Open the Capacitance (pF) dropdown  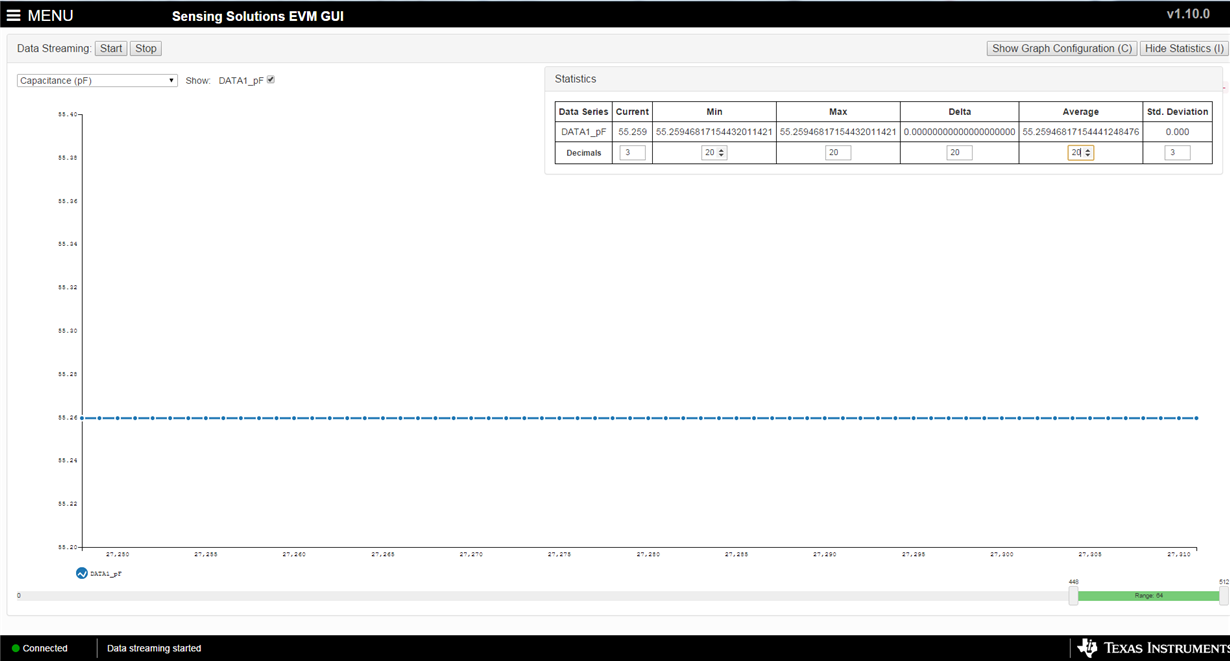pos(97,81)
